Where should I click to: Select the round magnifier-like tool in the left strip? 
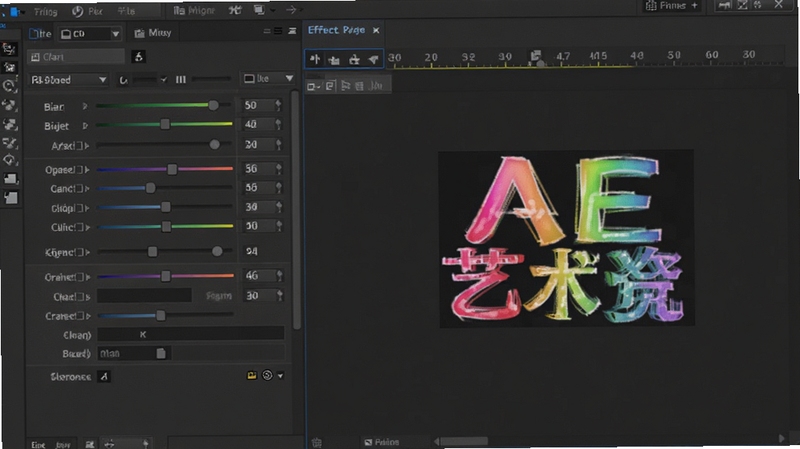(x=9, y=86)
